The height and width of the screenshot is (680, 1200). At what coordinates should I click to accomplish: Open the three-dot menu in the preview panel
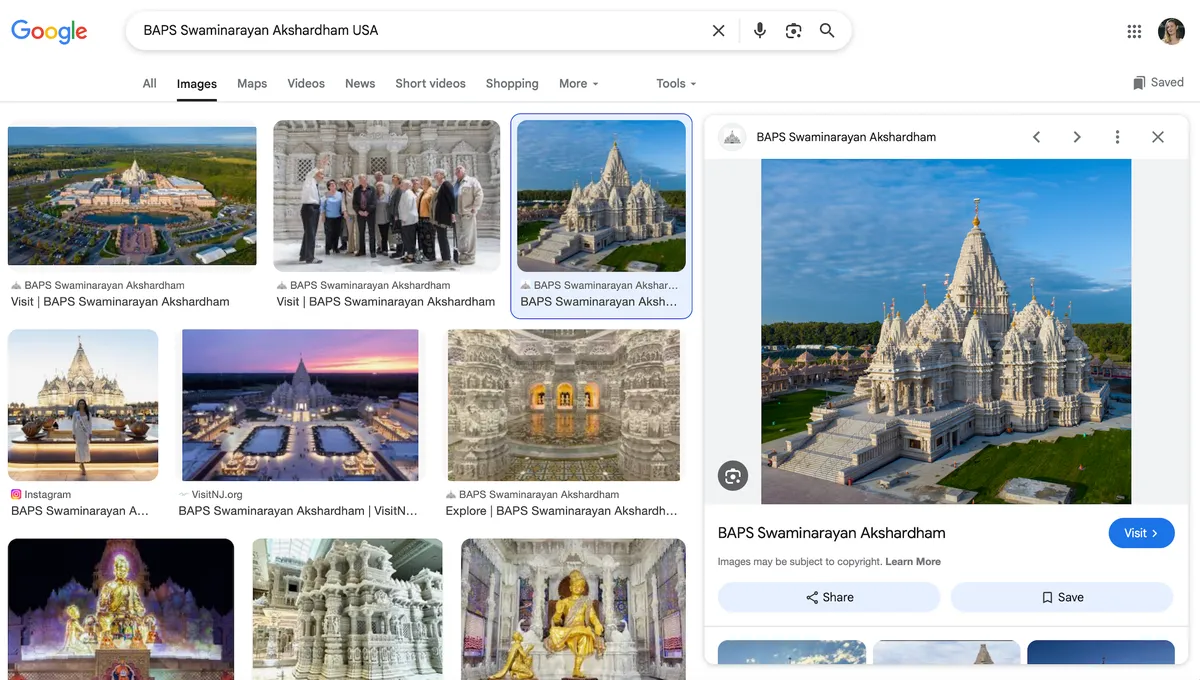click(1117, 136)
